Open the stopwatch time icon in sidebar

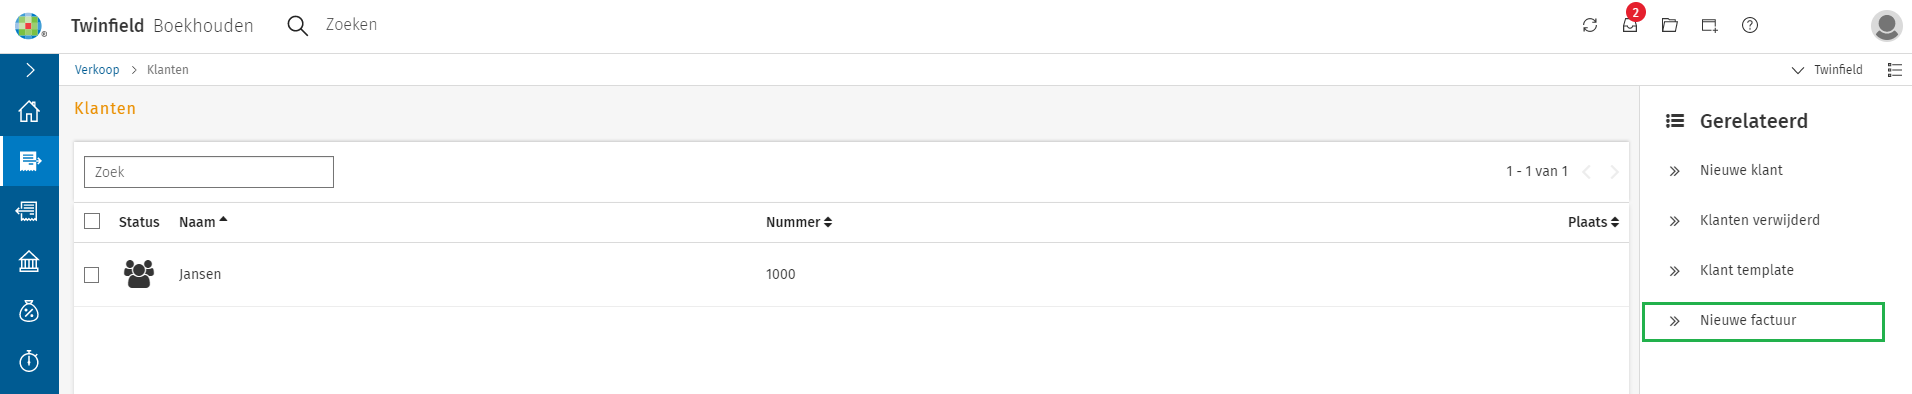pos(29,361)
